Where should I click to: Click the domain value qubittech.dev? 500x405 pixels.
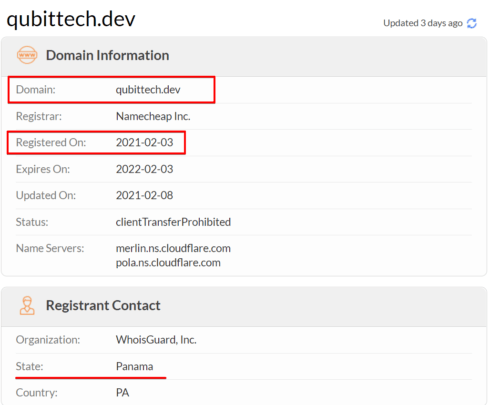click(x=148, y=90)
